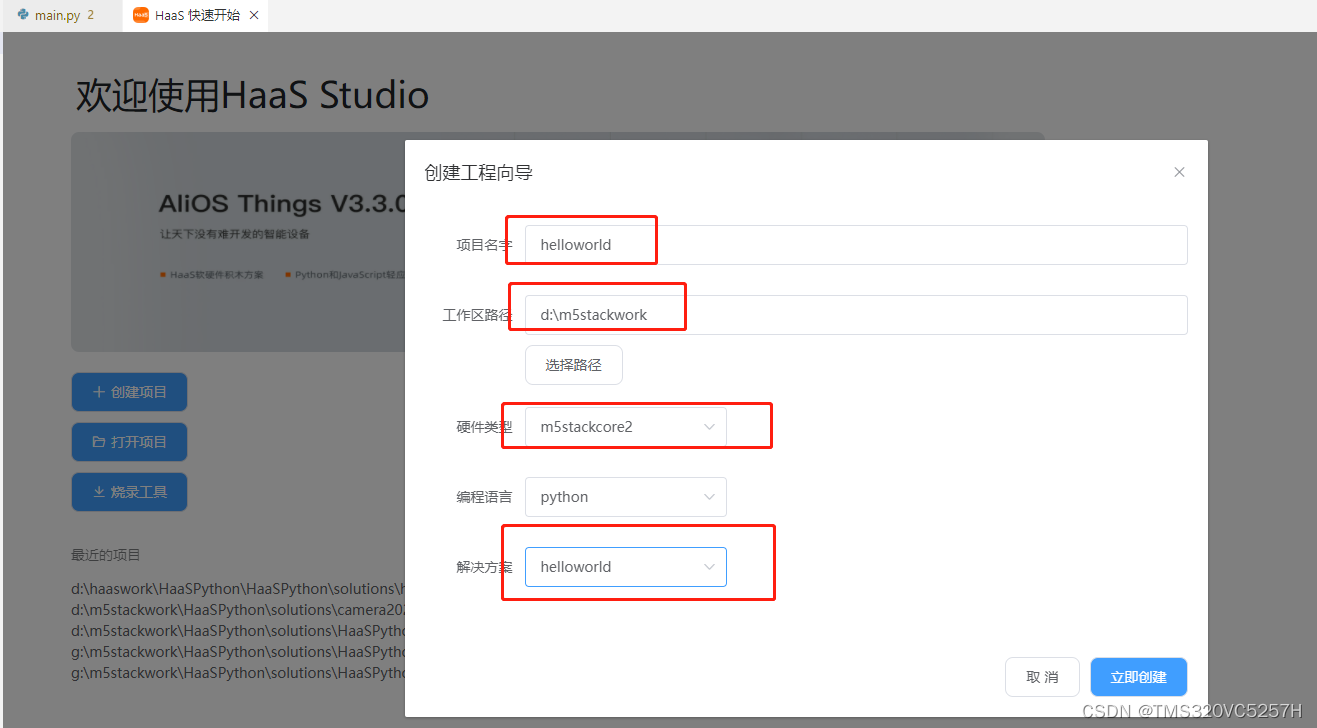Open last recent project under g:\m5stackwork
This screenshot has height=728, width=1317.
[237, 673]
